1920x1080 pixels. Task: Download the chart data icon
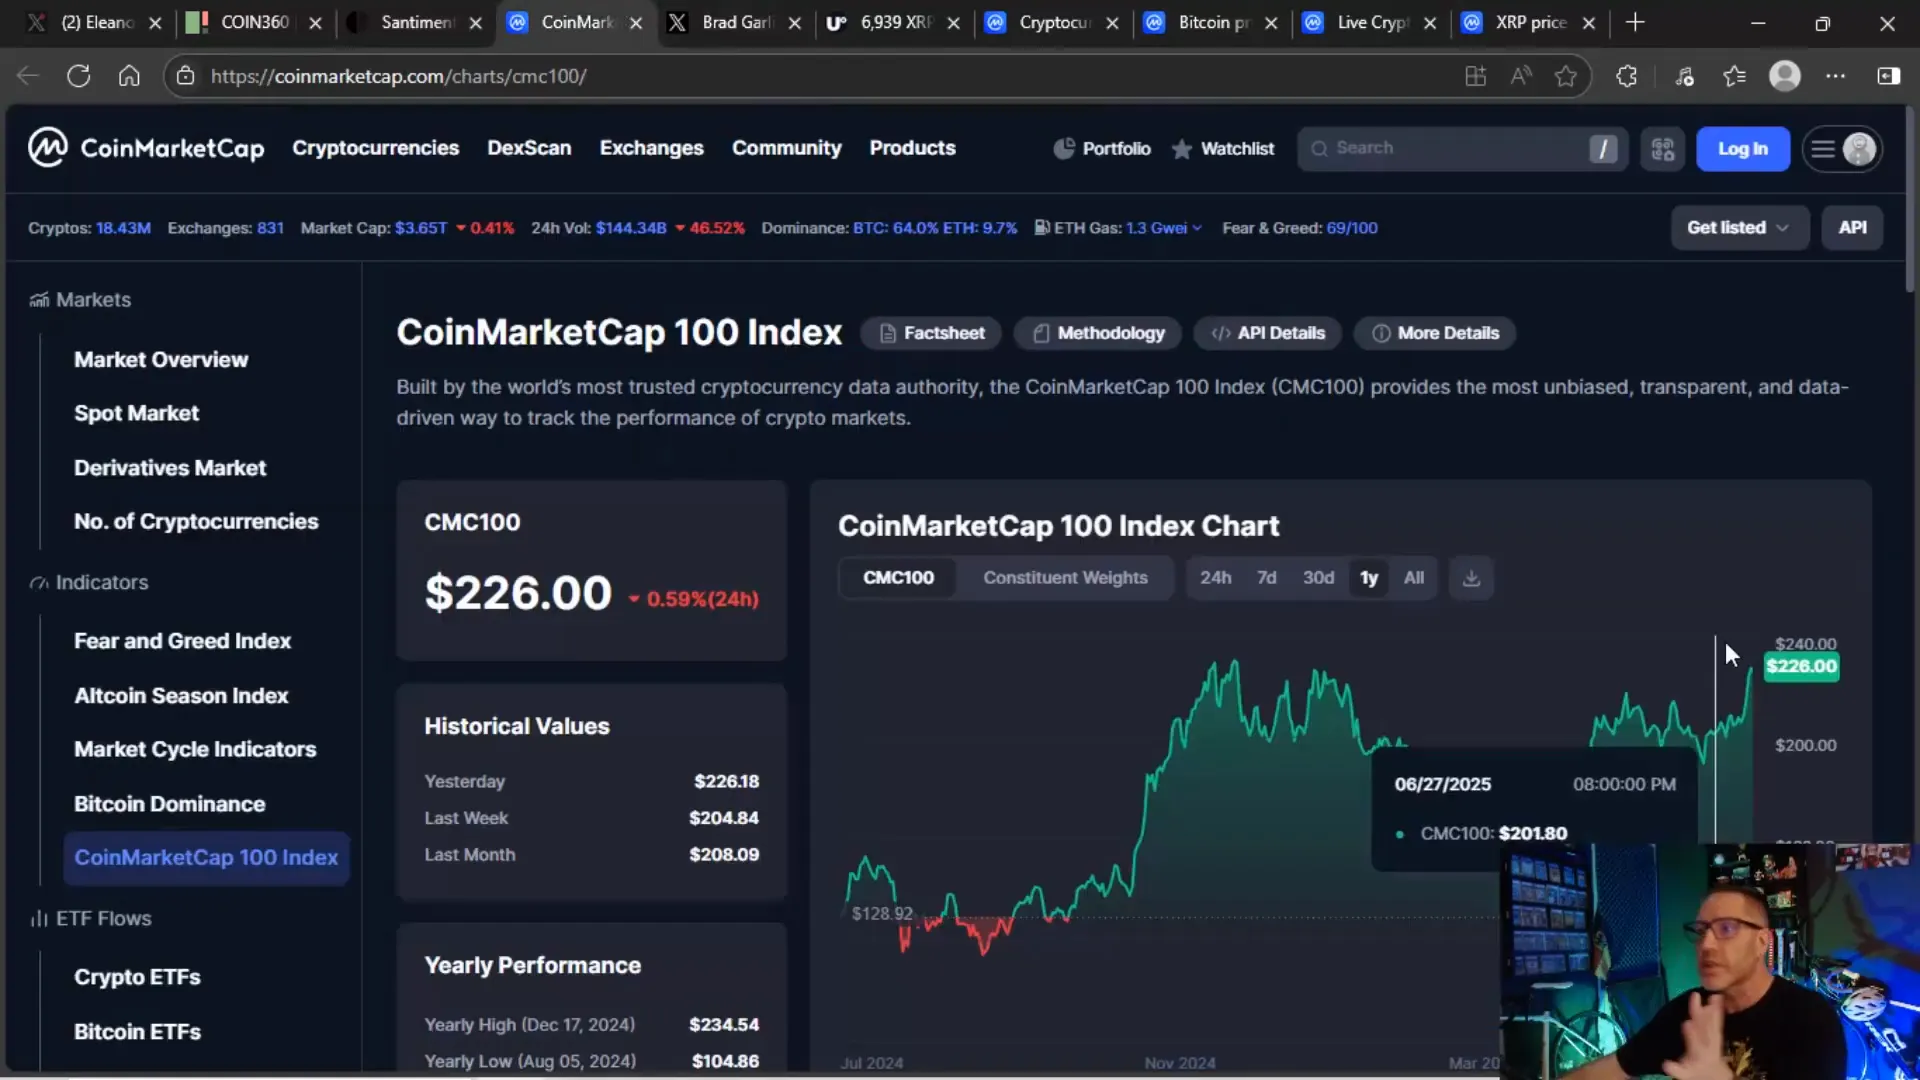1471,578
